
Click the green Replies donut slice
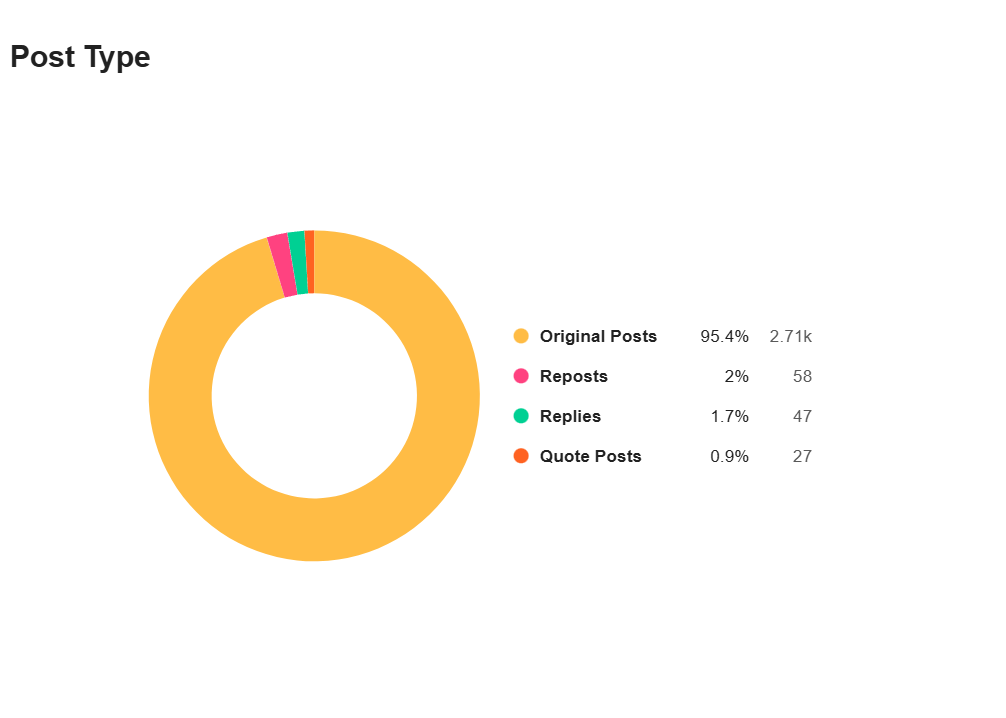[x=298, y=262]
